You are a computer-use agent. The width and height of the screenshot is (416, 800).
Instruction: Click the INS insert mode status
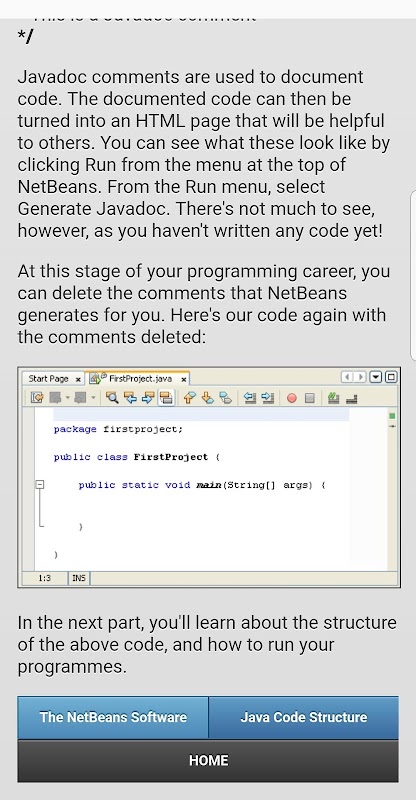79,578
